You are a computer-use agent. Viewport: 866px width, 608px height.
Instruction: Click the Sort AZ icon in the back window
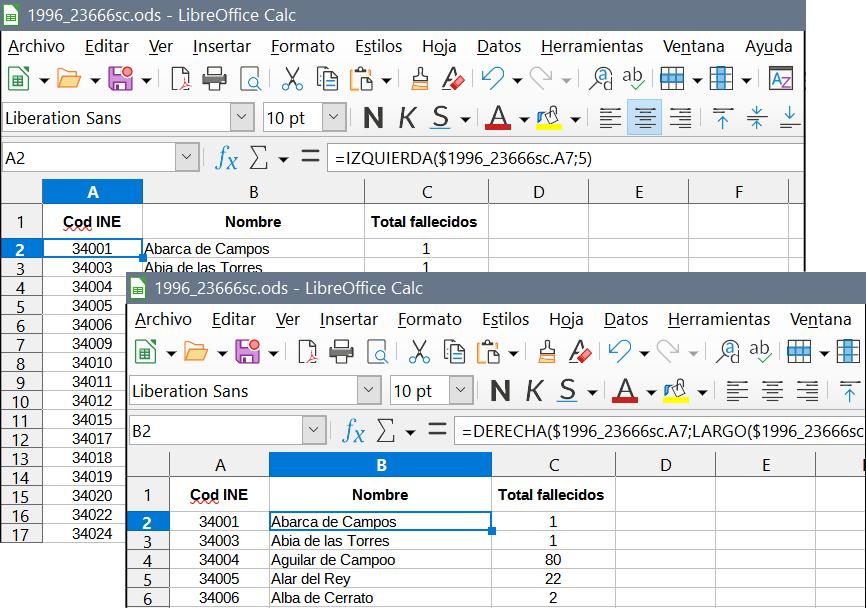[x=781, y=79]
